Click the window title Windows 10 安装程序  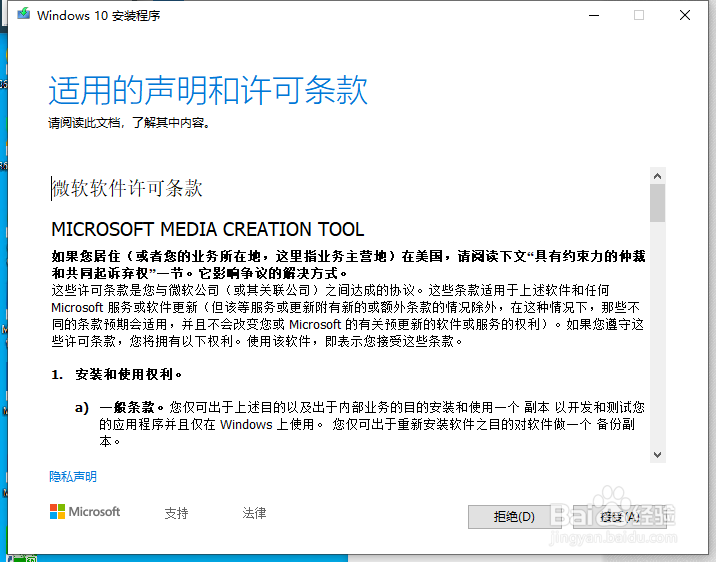coord(99,16)
